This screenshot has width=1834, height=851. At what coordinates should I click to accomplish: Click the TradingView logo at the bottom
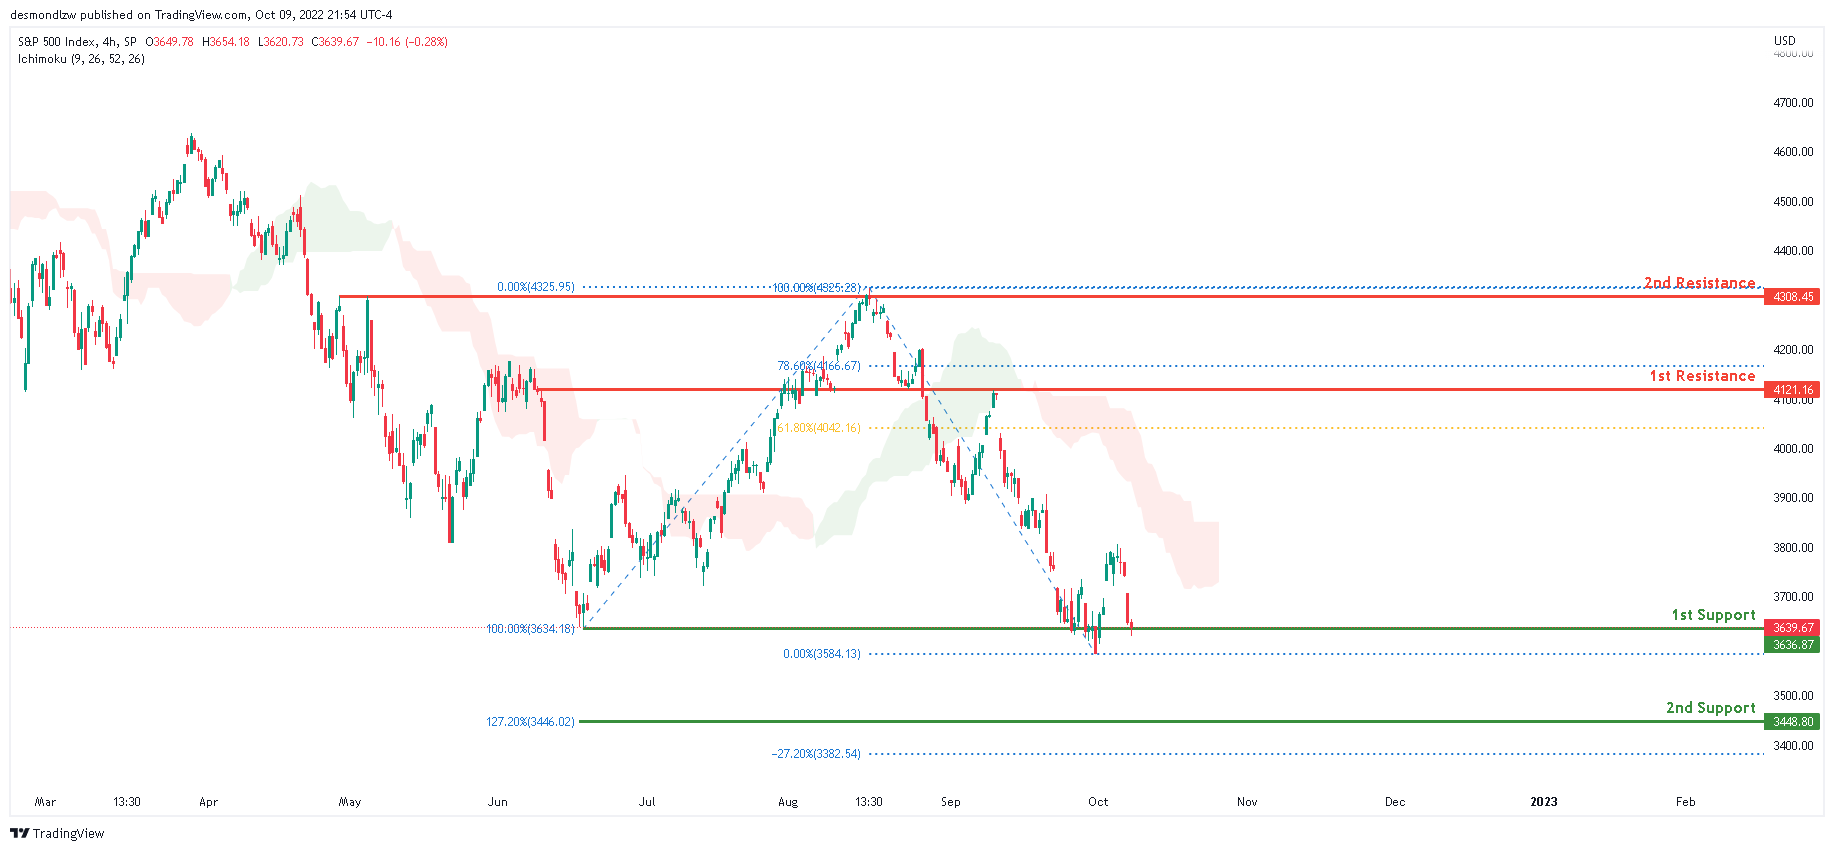click(x=57, y=833)
